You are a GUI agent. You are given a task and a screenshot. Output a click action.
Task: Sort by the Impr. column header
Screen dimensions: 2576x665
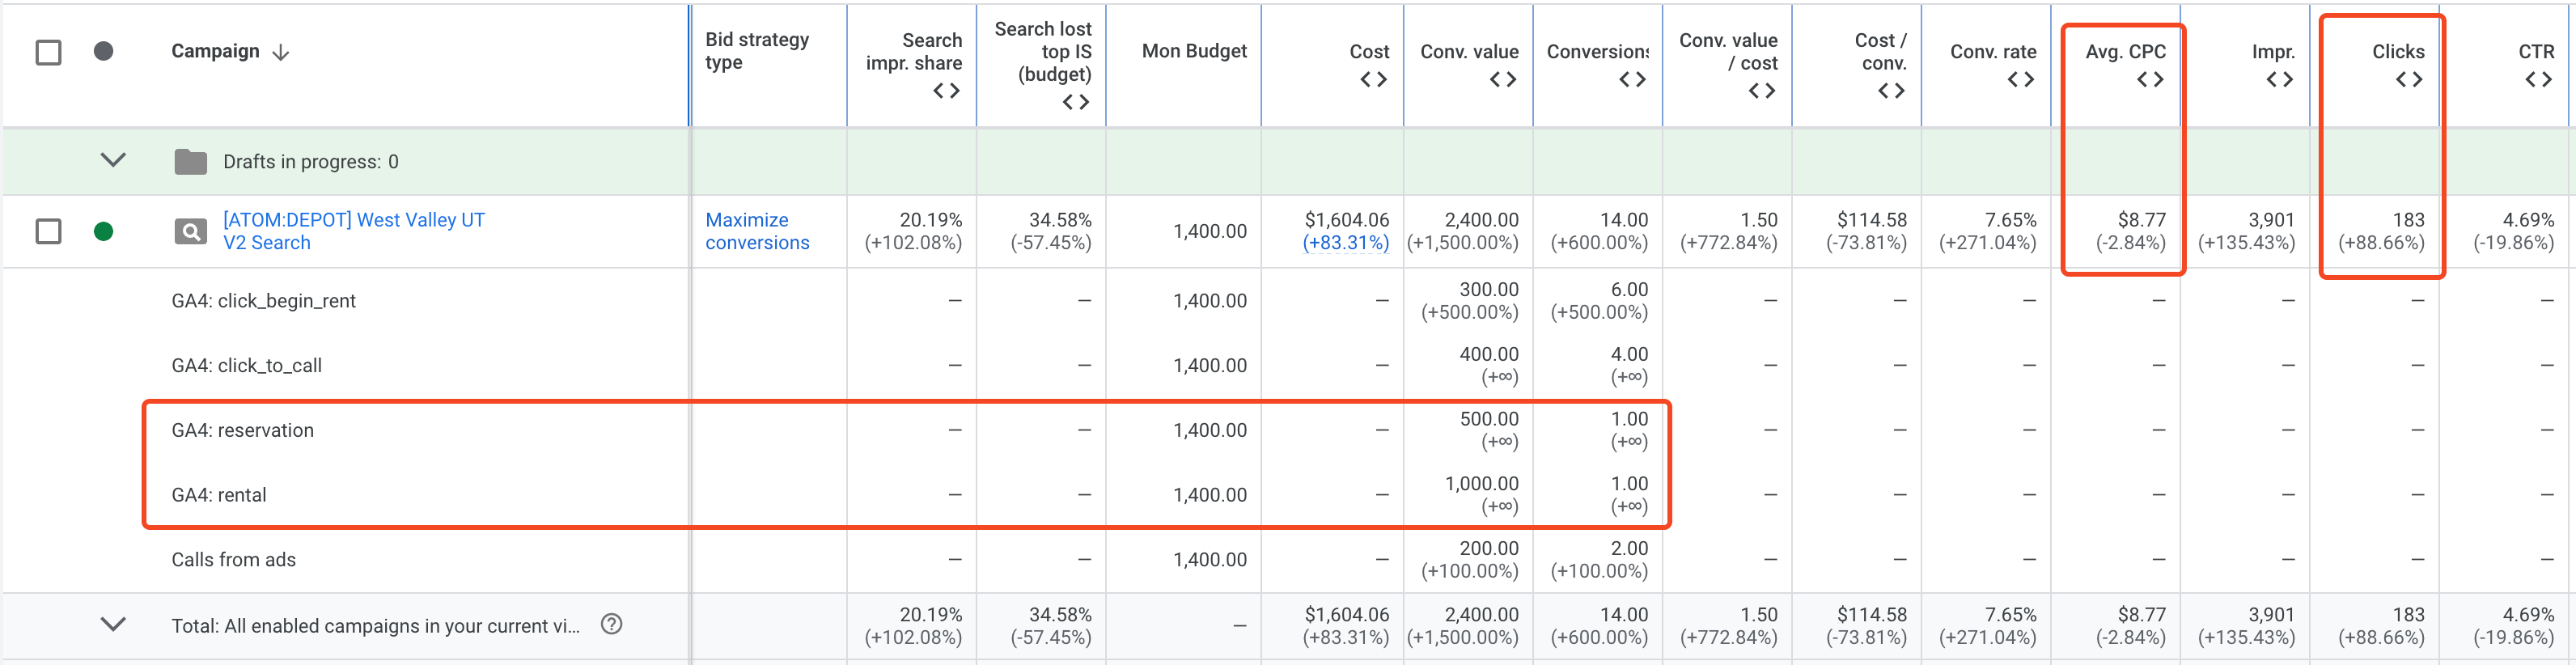click(x=2272, y=51)
